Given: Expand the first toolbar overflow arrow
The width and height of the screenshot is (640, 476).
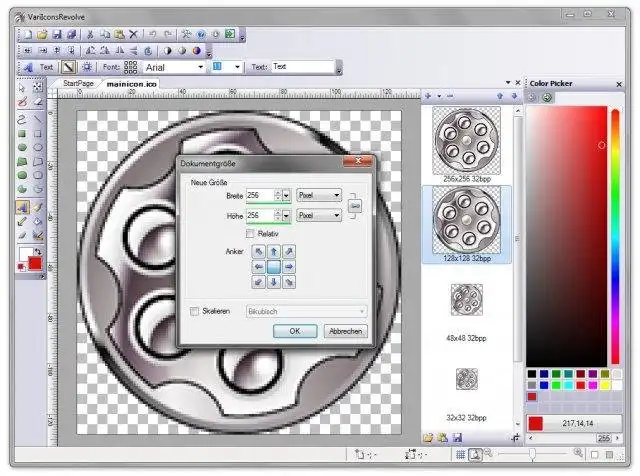Looking at the screenshot, I should point(242,36).
